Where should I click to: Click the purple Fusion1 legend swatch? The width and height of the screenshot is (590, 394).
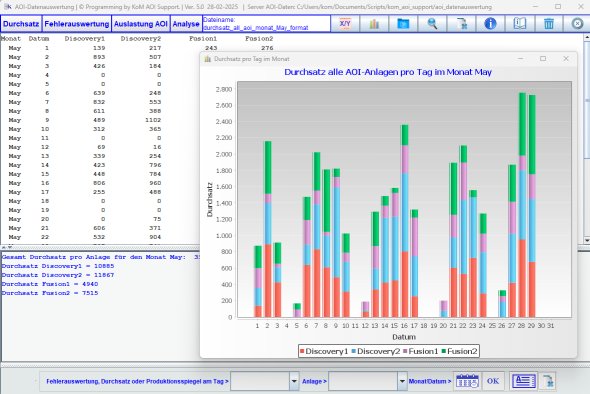pyautogui.click(x=405, y=351)
